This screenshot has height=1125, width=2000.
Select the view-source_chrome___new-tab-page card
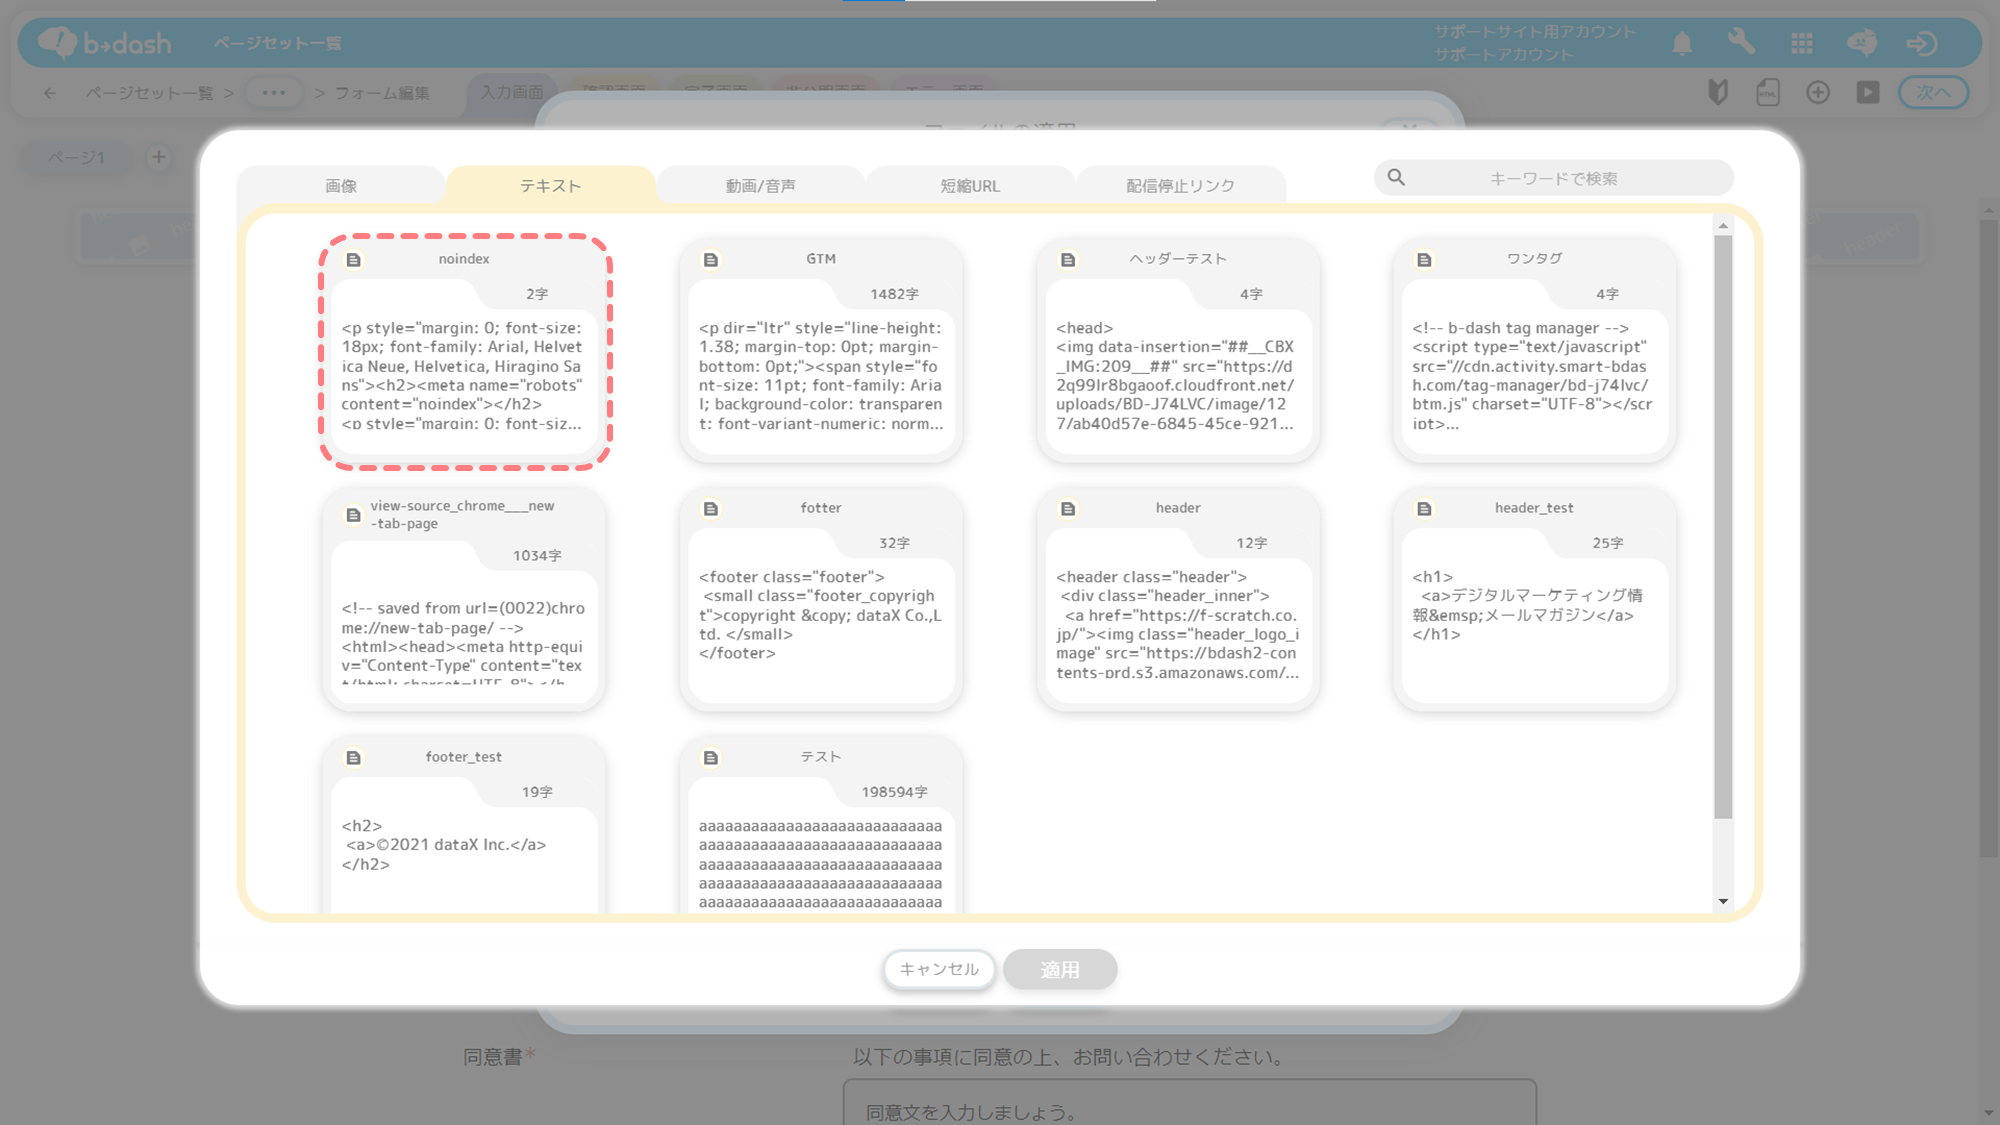(464, 600)
